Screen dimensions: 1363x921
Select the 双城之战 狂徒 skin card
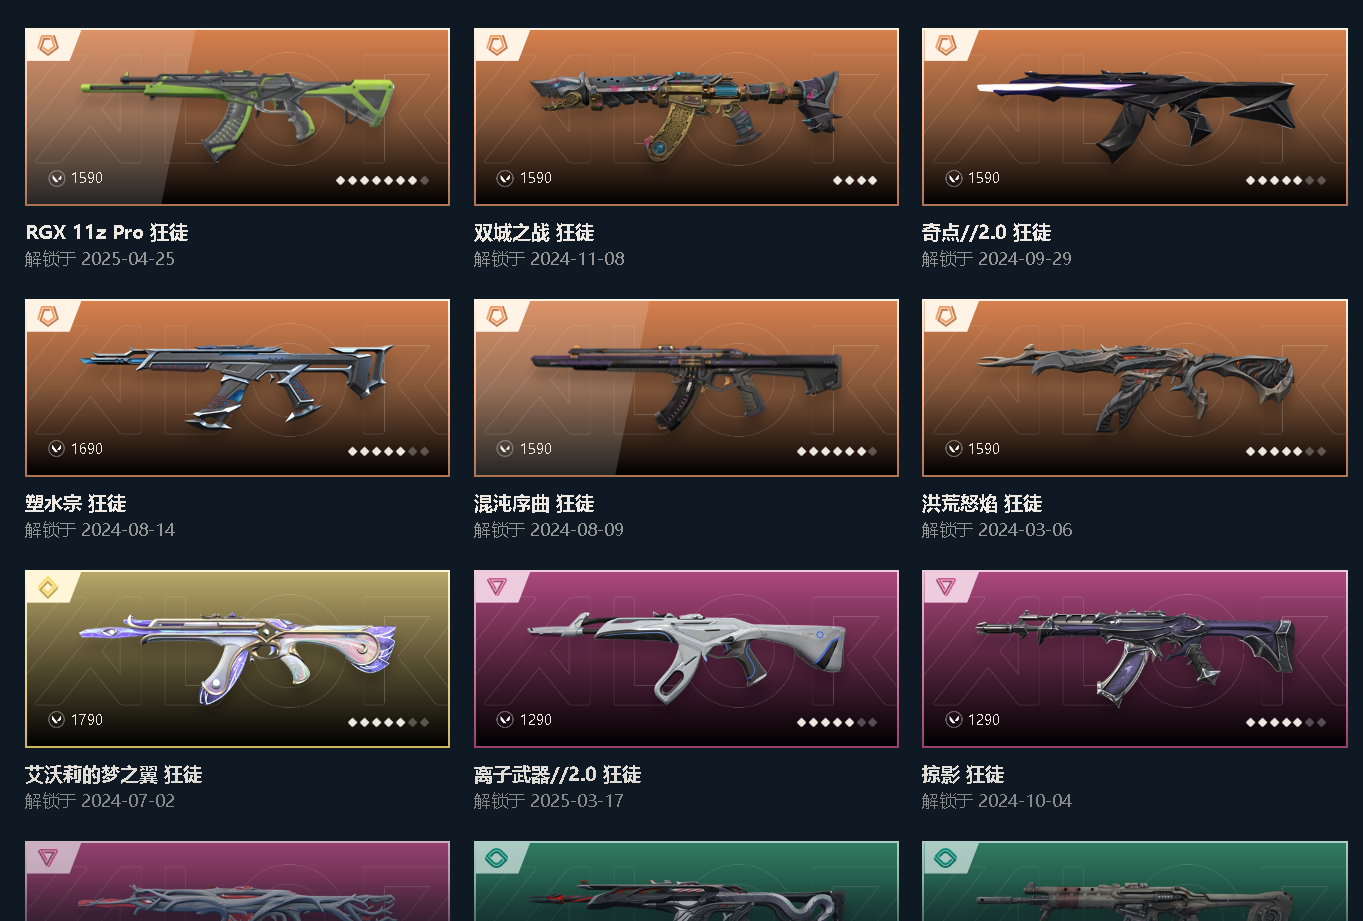(686, 117)
